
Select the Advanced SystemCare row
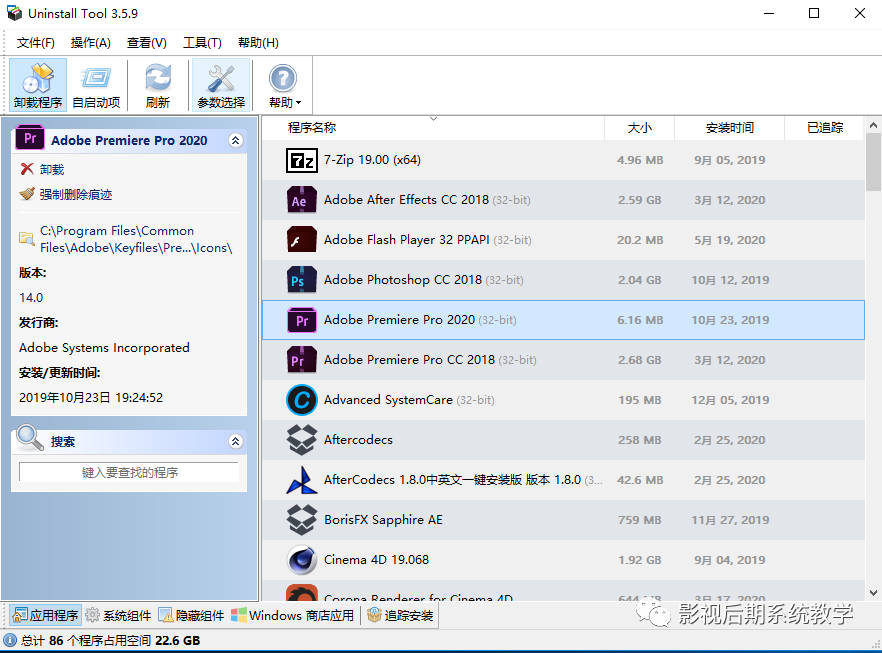tap(563, 400)
